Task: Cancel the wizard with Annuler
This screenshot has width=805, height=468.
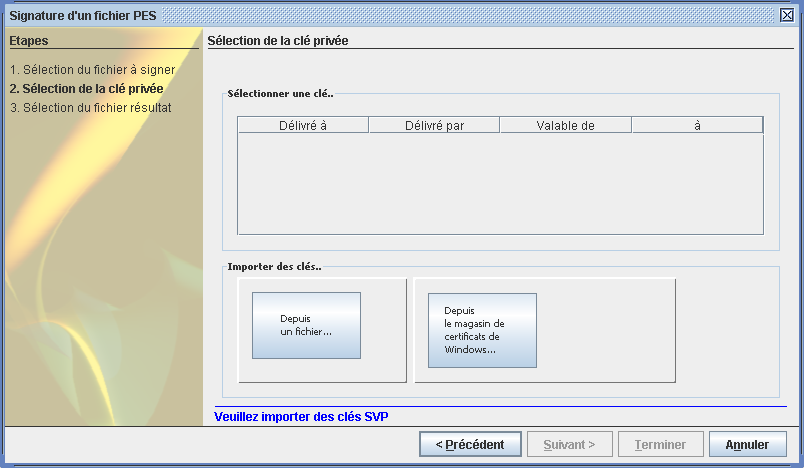Action: tap(747, 444)
